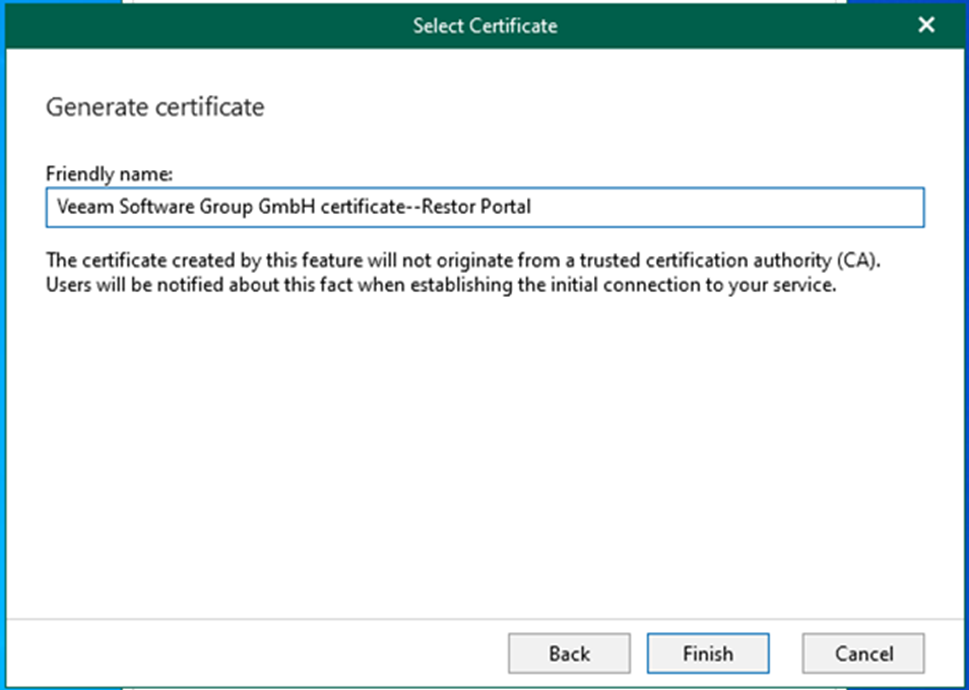Click the Friendly name text field
This screenshot has width=969, height=690.
(485, 208)
